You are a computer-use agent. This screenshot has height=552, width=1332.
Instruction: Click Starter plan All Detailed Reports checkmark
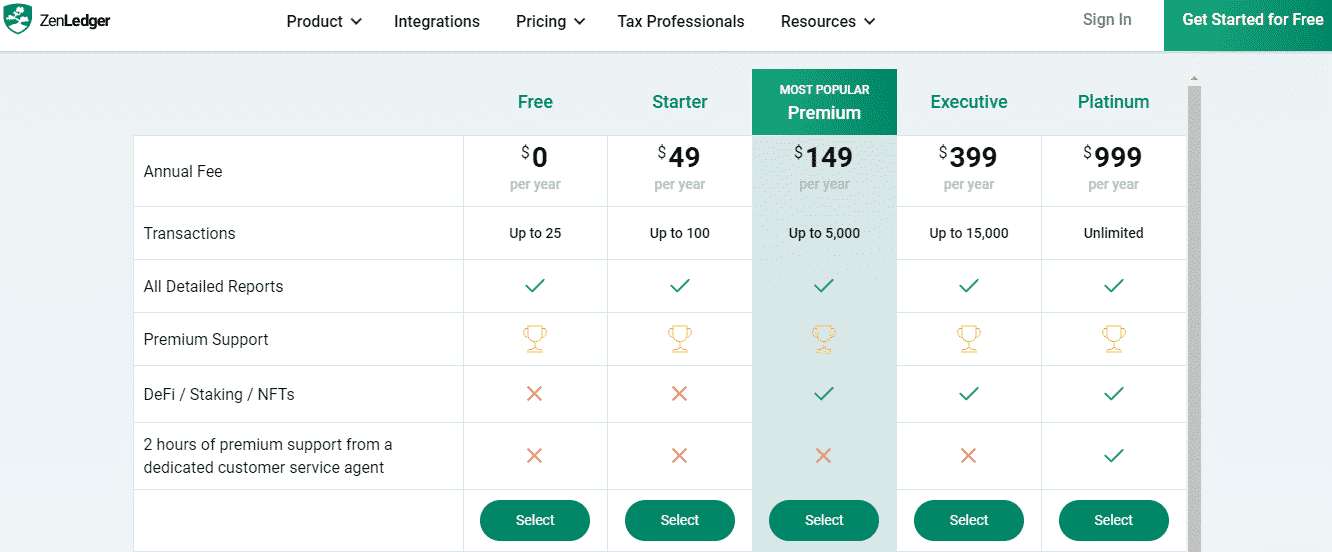coord(680,286)
